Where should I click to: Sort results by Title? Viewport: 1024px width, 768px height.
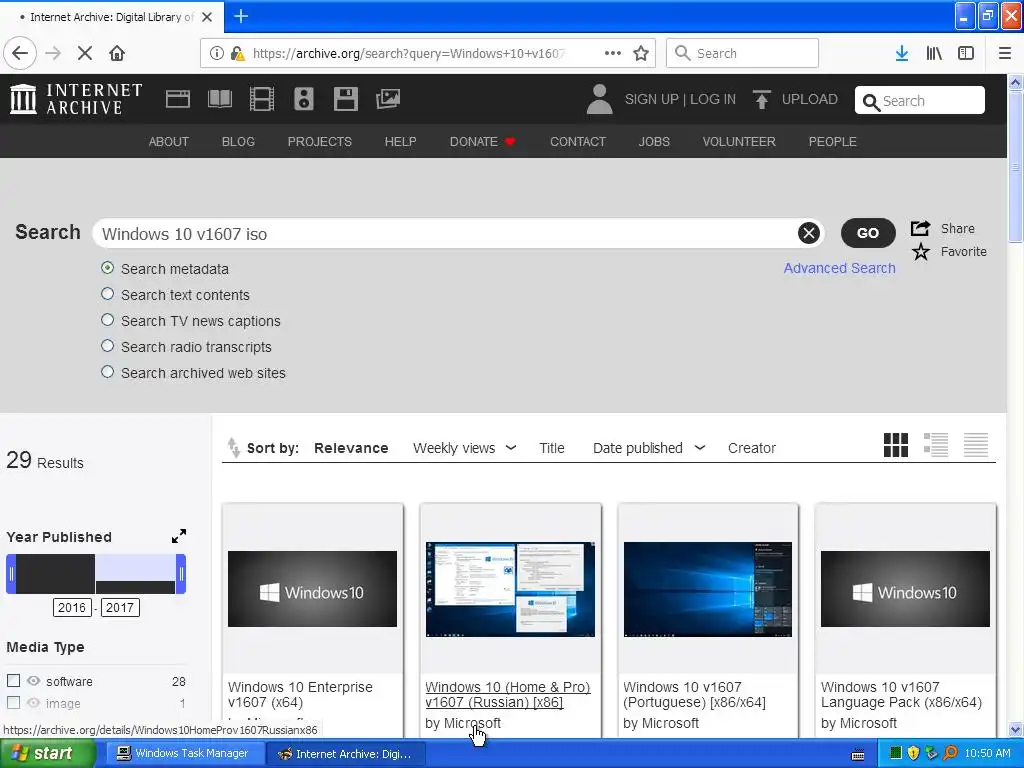tap(551, 448)
